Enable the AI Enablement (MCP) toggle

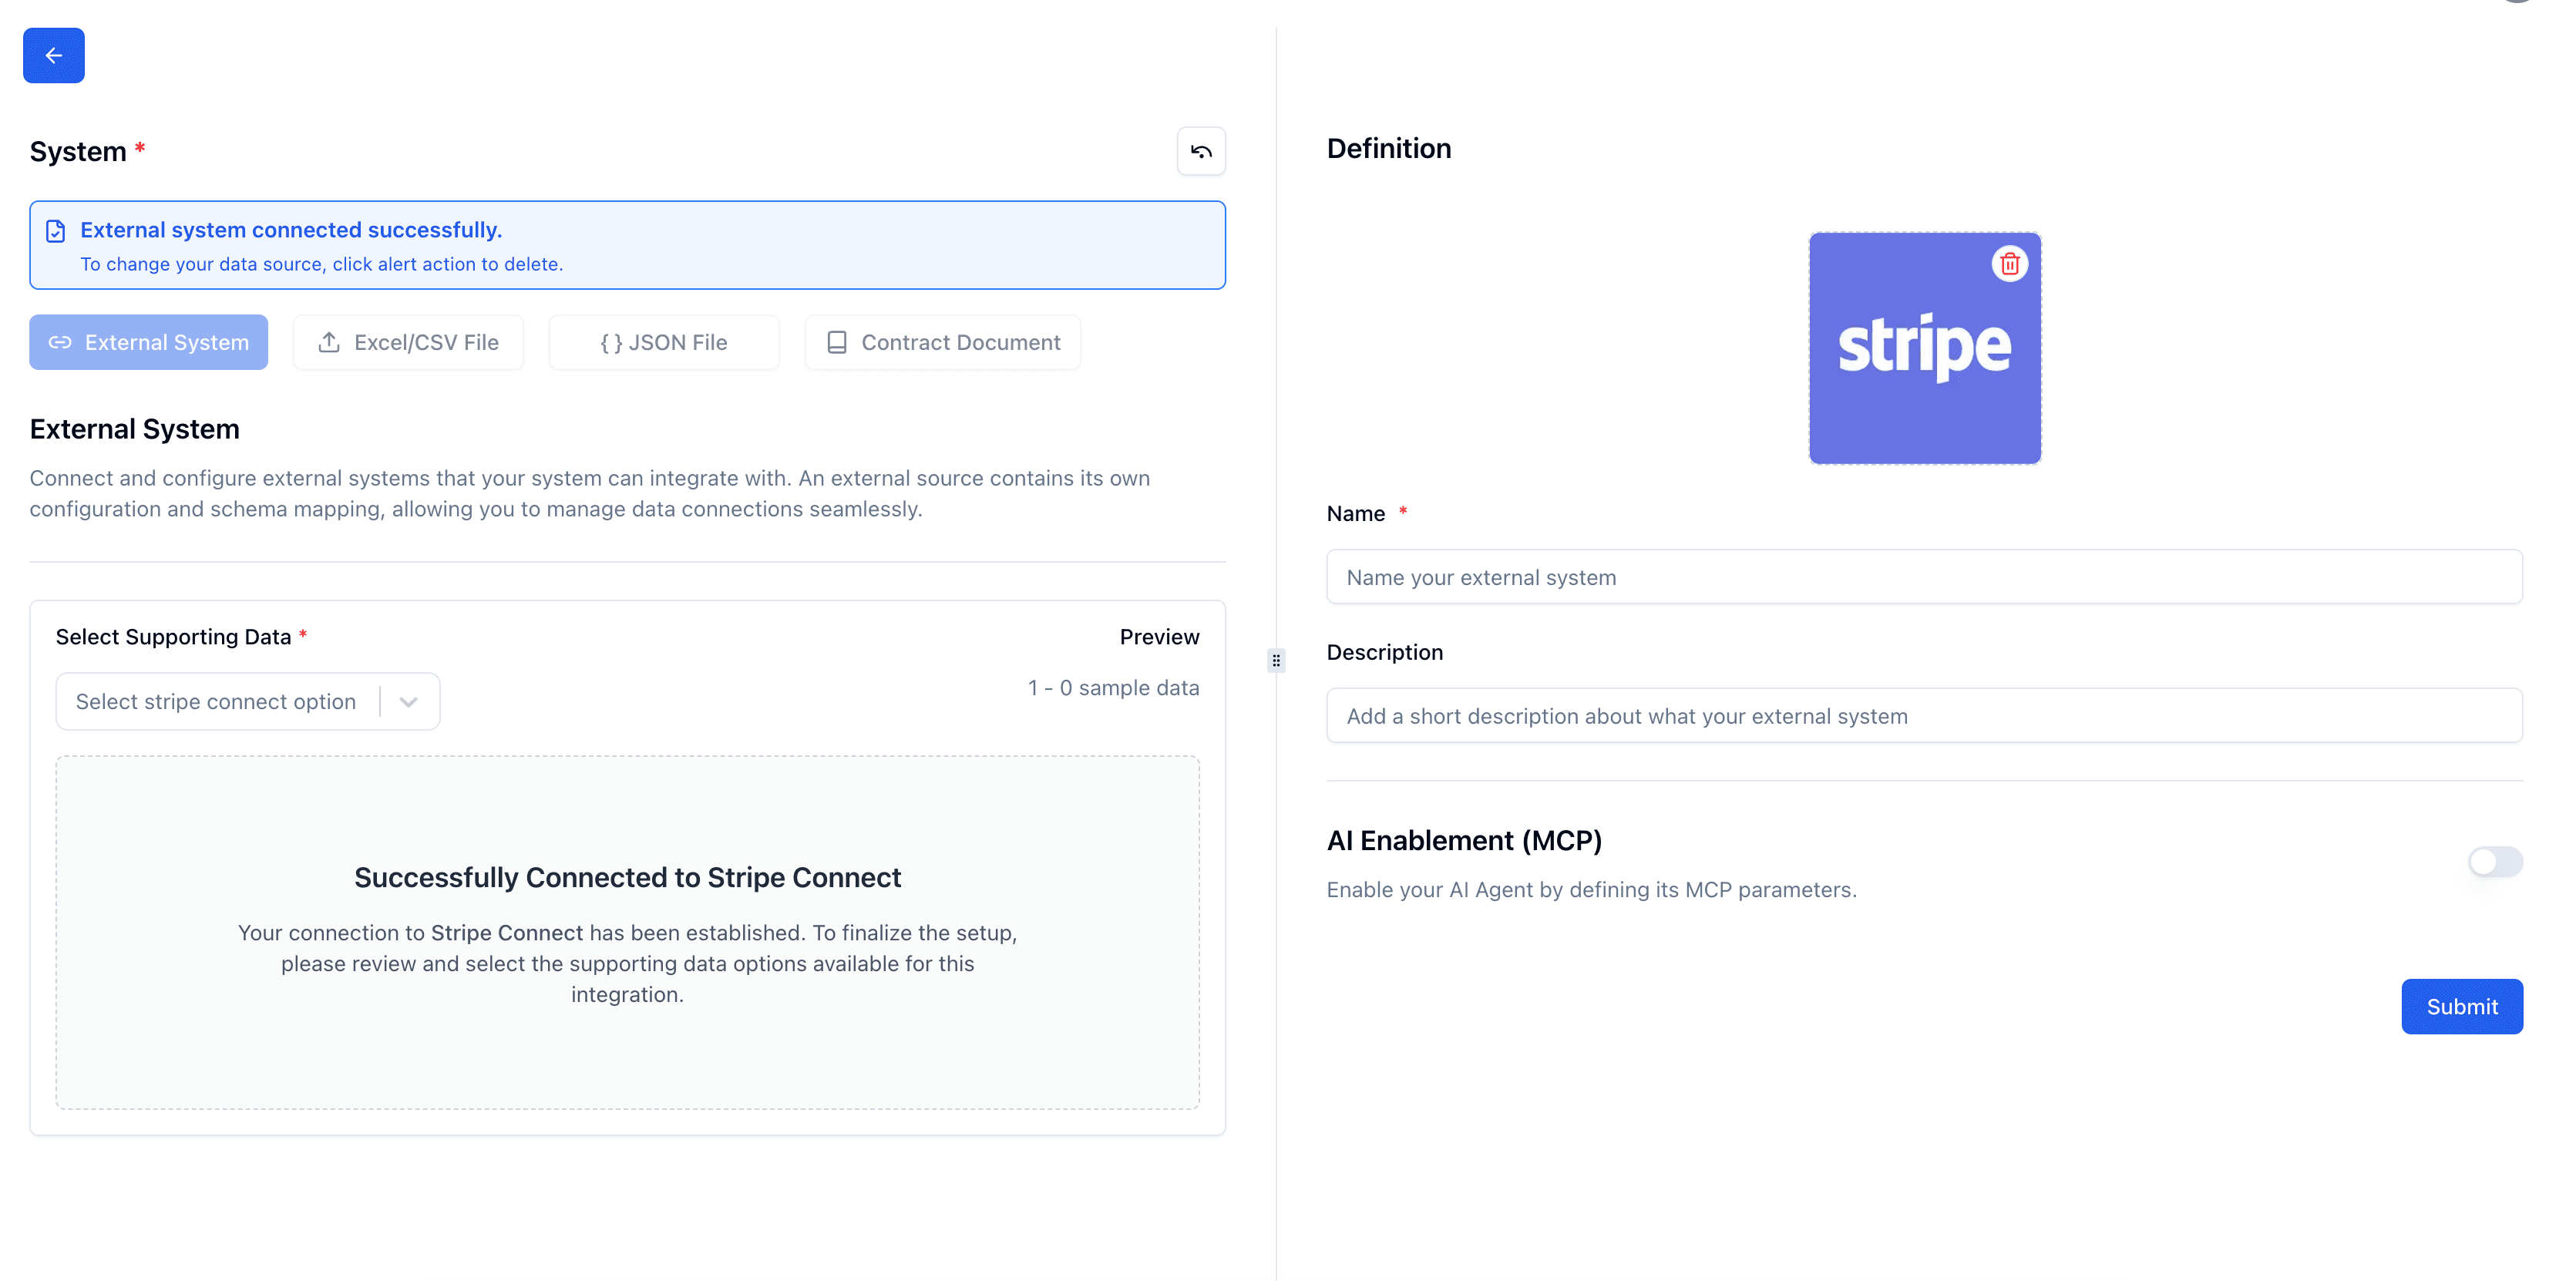pos(2494,862)
